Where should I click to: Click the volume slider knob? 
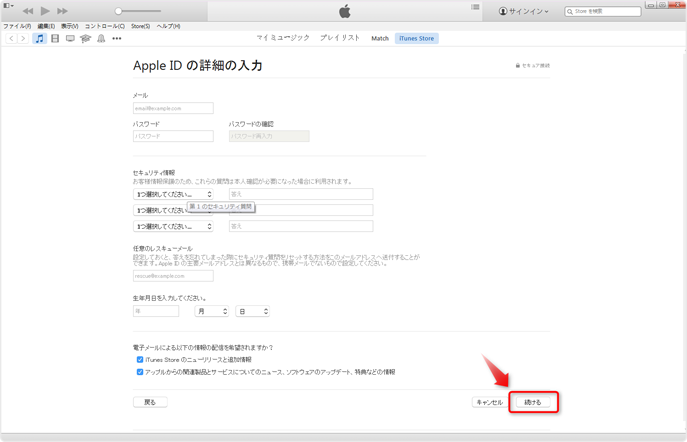tap(118, 11)
